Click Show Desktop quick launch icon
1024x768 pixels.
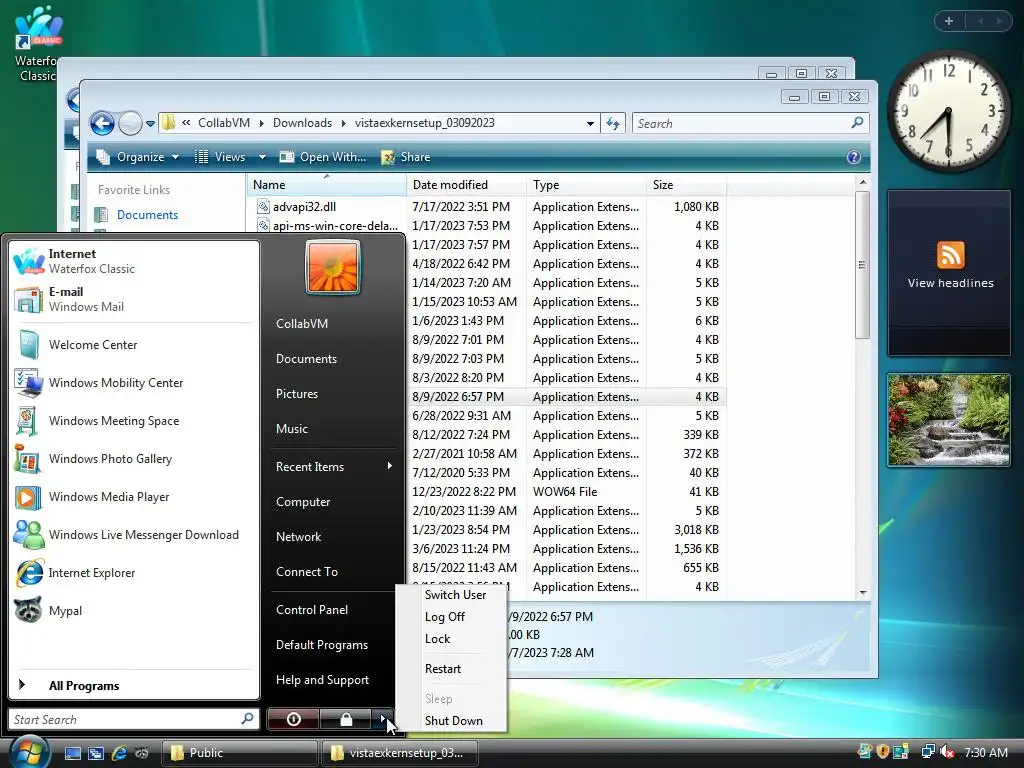[72, 753]
